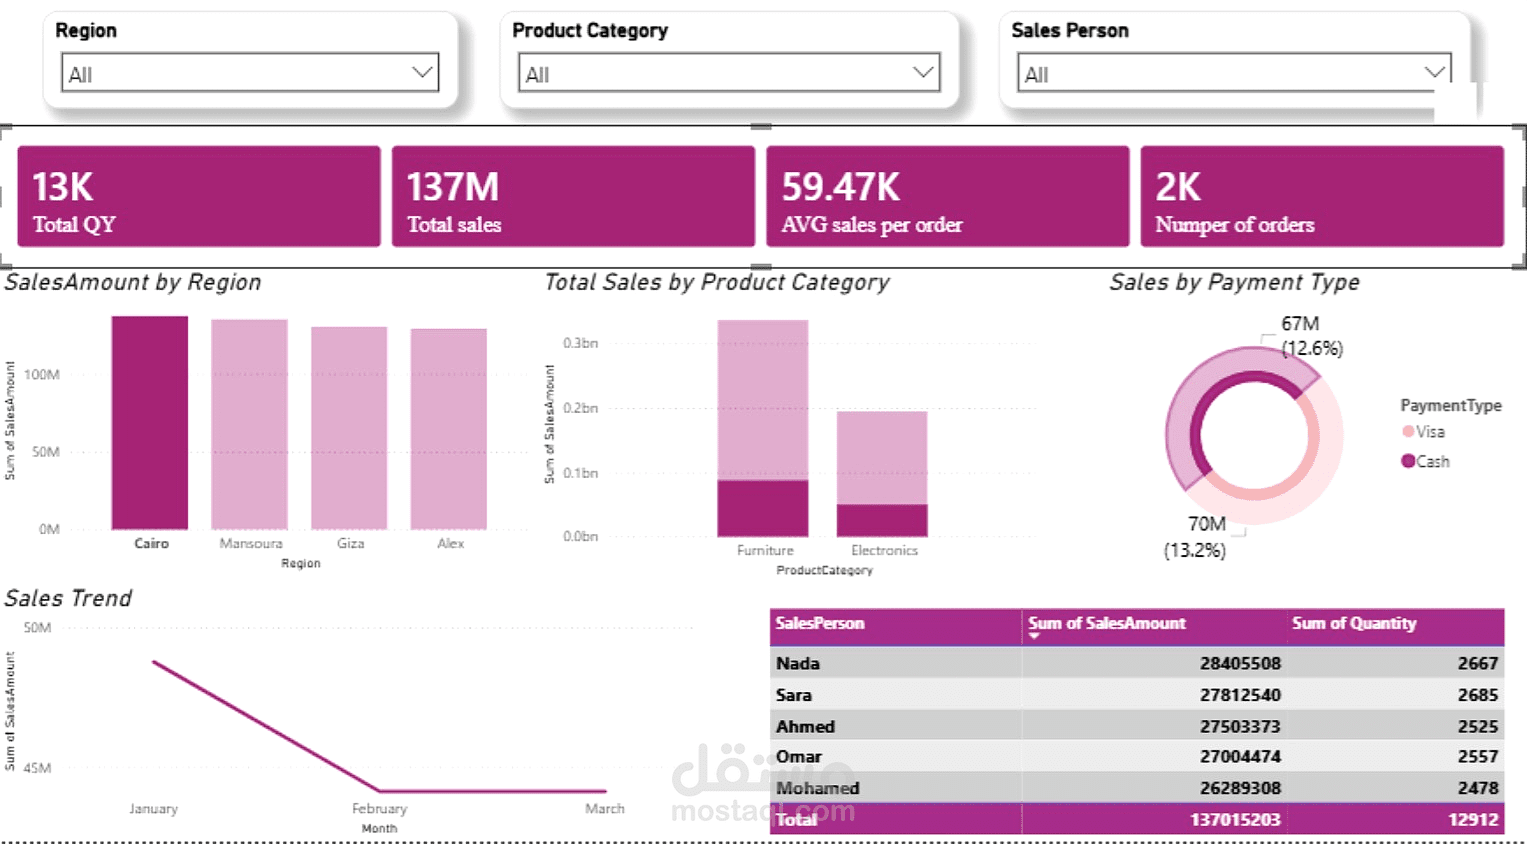Viewport: 1527px width, 844px height.
Task: Select the Alex bar in region chart
Action: click(x=449, y=429)
